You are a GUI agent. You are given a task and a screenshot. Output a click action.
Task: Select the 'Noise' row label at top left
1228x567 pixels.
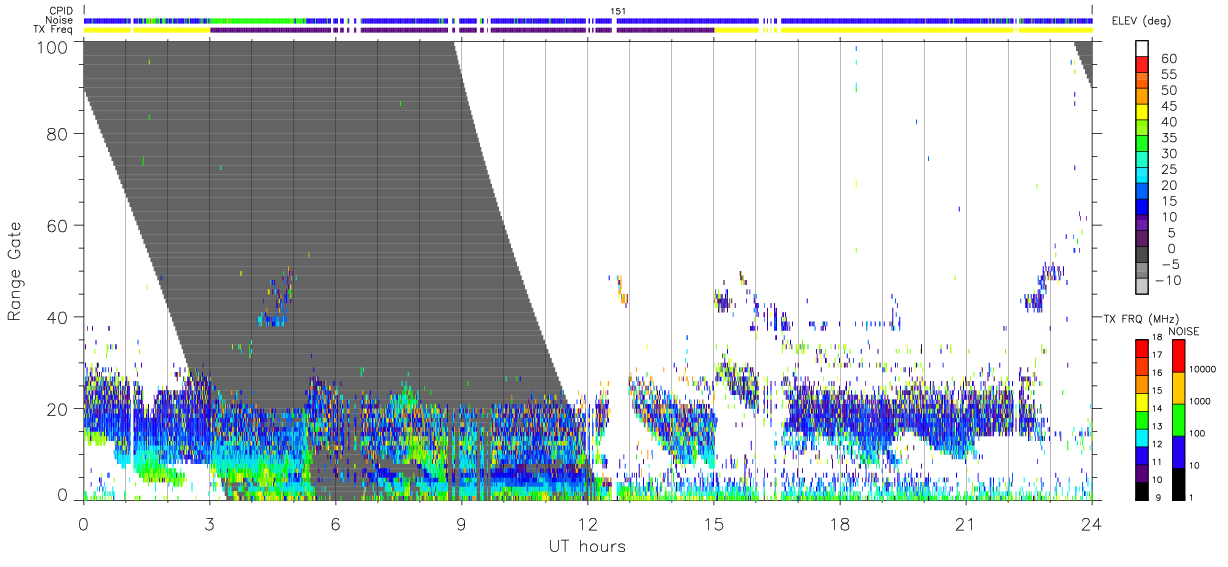[60, 20]
